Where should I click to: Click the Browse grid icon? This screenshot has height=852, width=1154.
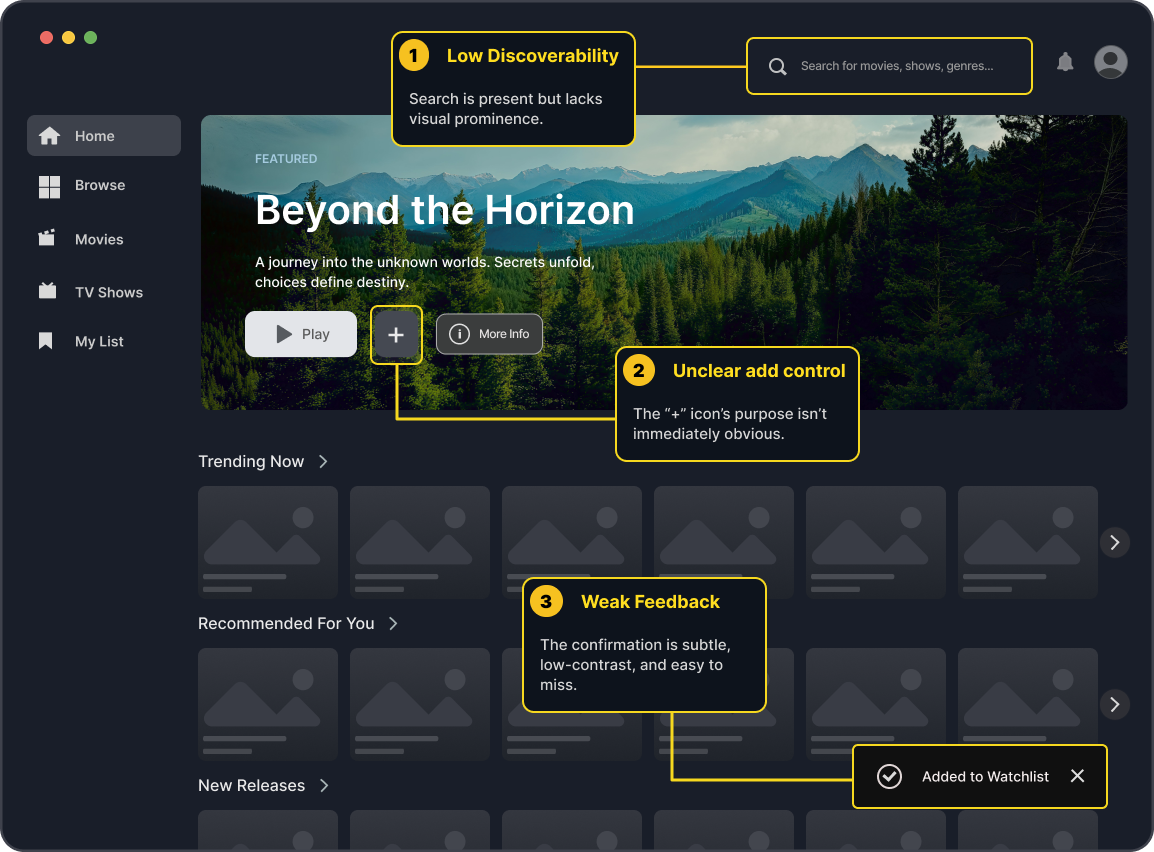click(x=49, y=187)
